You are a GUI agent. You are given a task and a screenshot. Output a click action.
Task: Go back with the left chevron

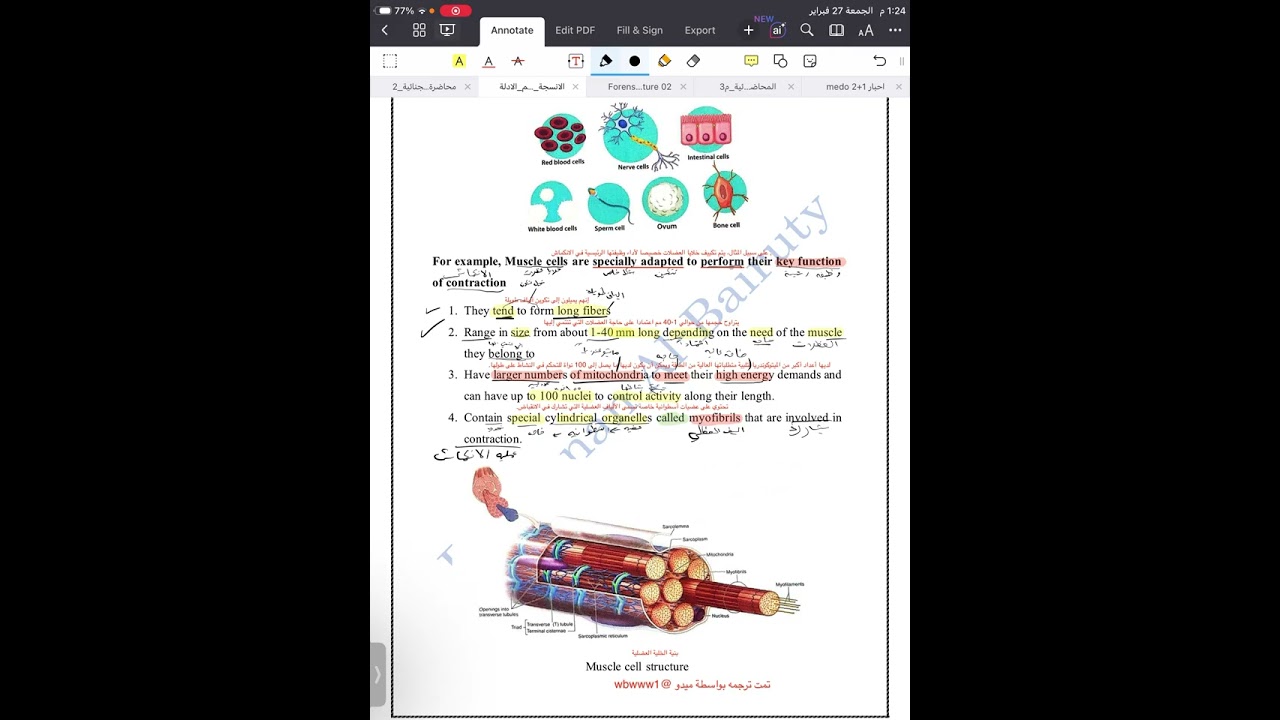tap(385, 30)
